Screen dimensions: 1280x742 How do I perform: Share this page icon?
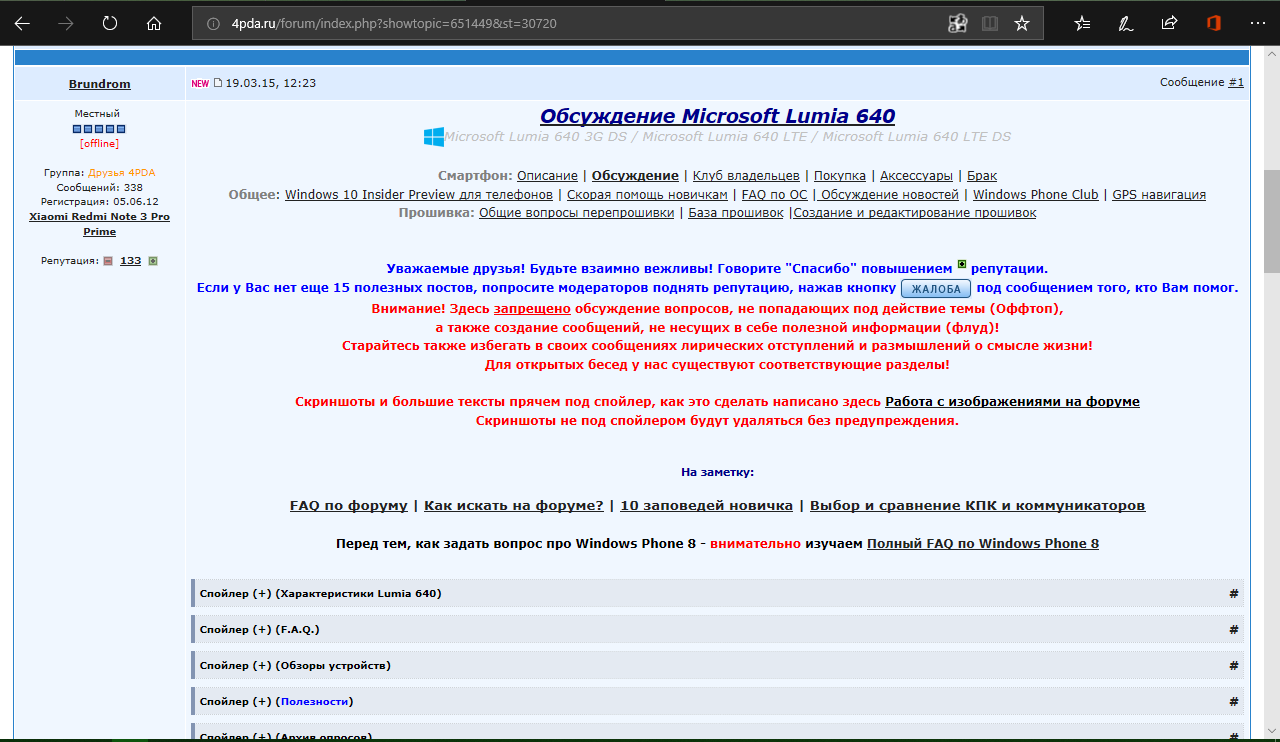click(x=1169, y=23)
